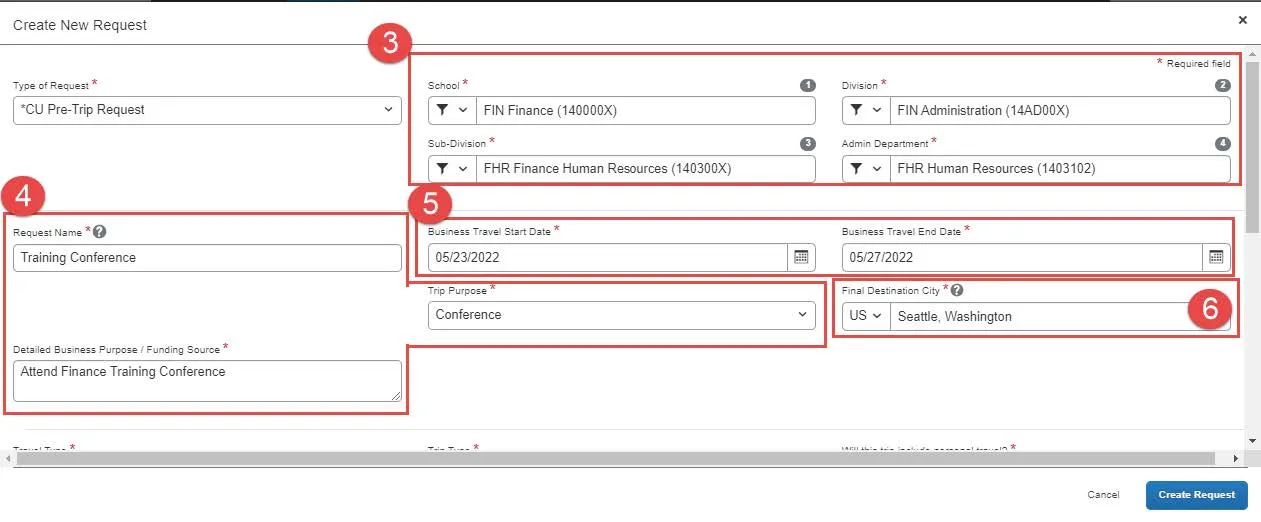Image resolution: width=1261 pixels, height=522 pixels.
Task: Click the horizontal scrollbar left arrow
Action: click(x=8, y=458)
